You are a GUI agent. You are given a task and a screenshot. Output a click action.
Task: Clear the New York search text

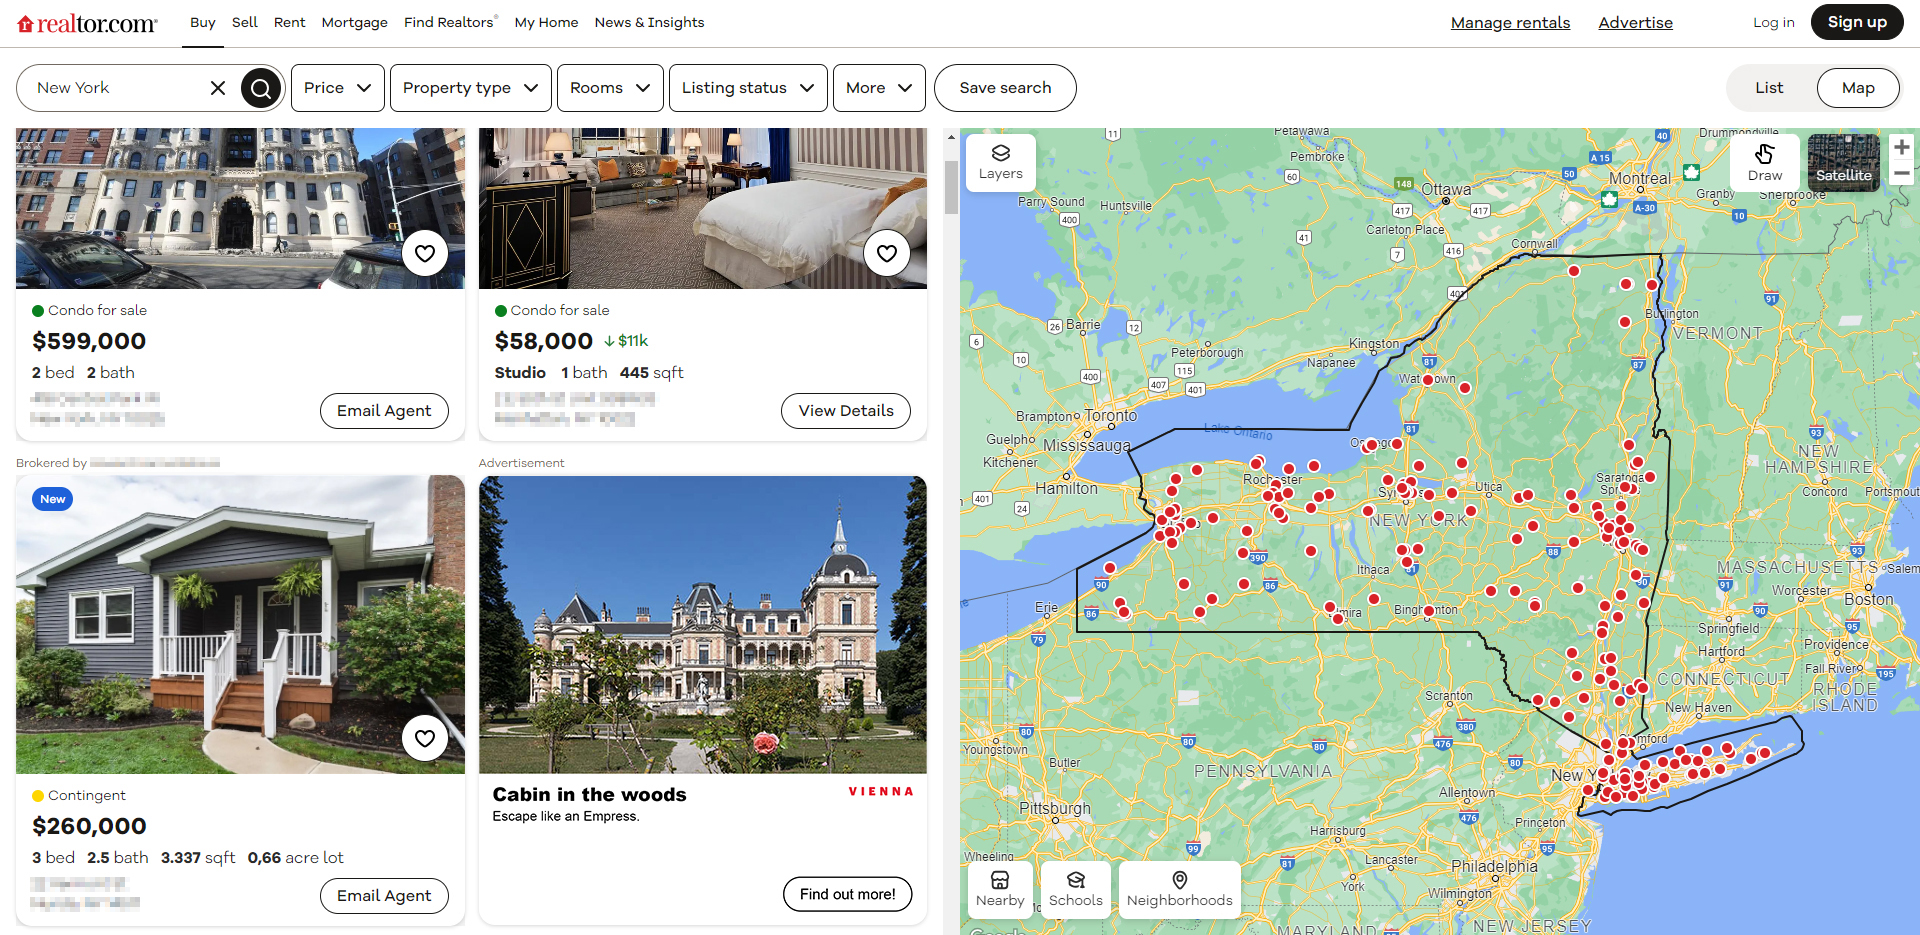point(218,88)
